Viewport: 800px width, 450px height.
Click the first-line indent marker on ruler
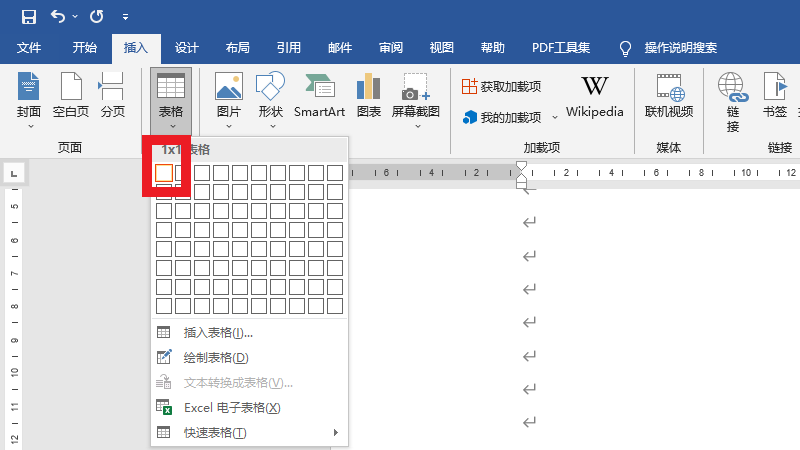(x=521, y=166)
